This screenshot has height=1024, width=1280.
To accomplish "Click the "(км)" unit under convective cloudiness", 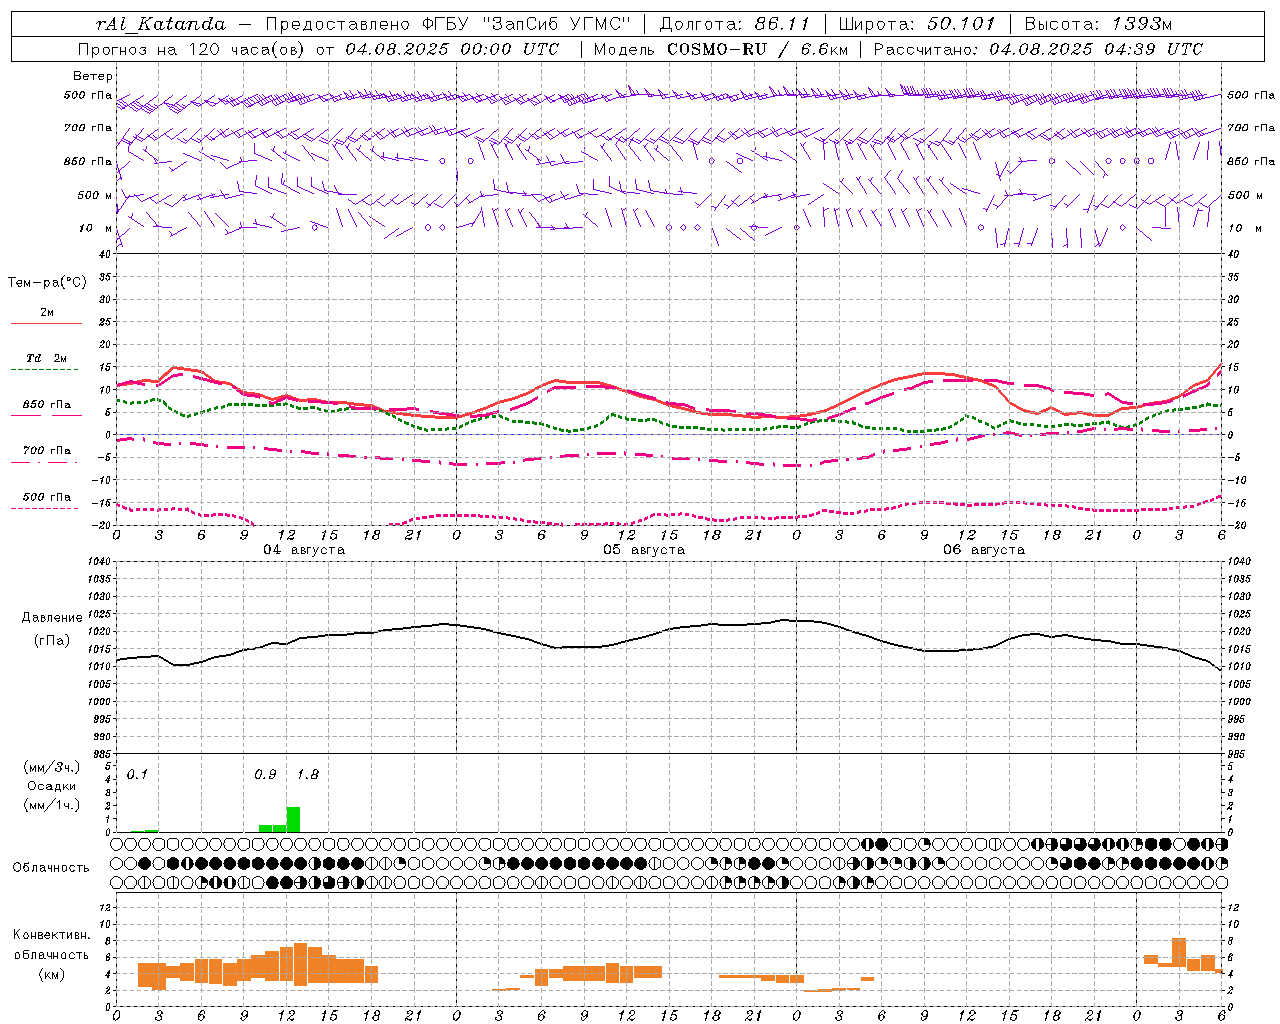I will (51, 974).
